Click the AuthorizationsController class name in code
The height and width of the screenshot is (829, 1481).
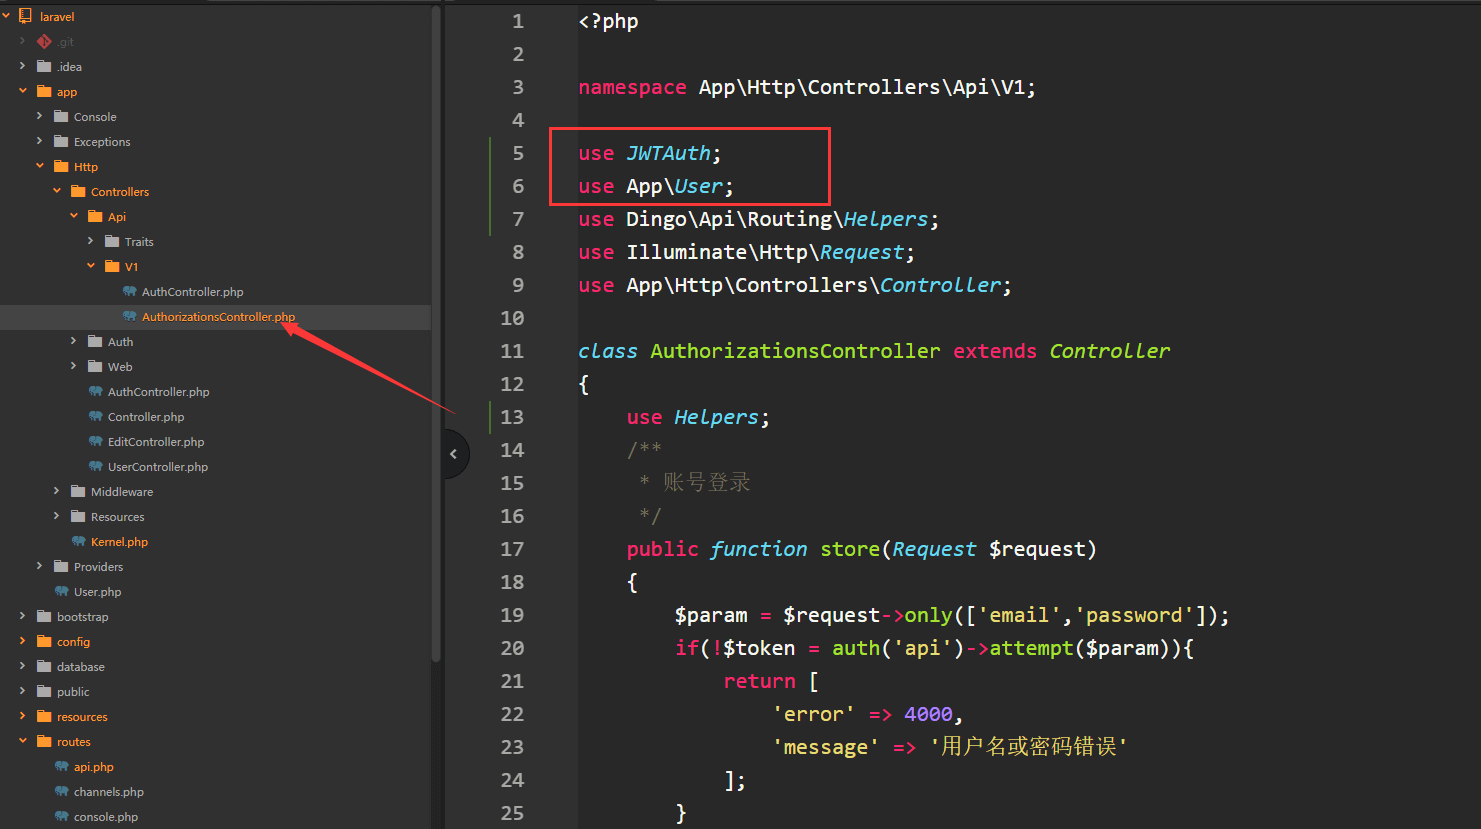point(795,351)
